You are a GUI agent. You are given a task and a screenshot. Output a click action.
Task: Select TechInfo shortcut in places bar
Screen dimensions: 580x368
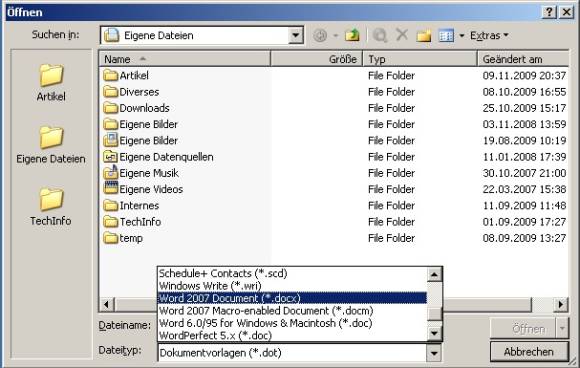point(51,207)
